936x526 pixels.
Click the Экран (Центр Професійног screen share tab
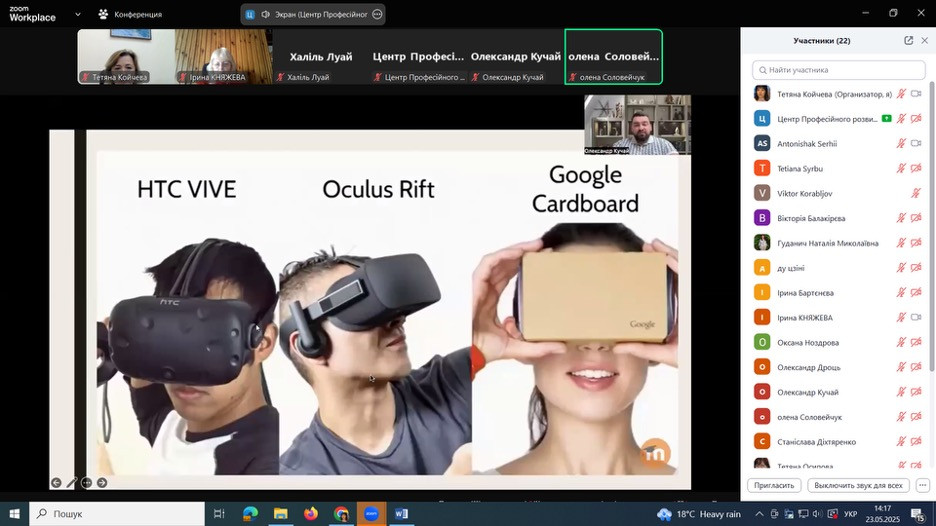tap(313, 14)
